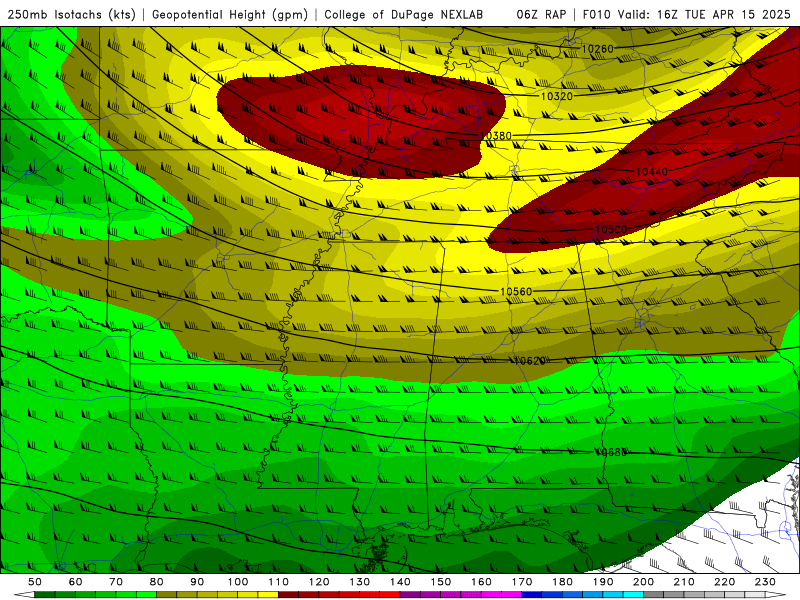800x600 pixels.
Task: Click the 10320 height contour label
Action: 557,96
